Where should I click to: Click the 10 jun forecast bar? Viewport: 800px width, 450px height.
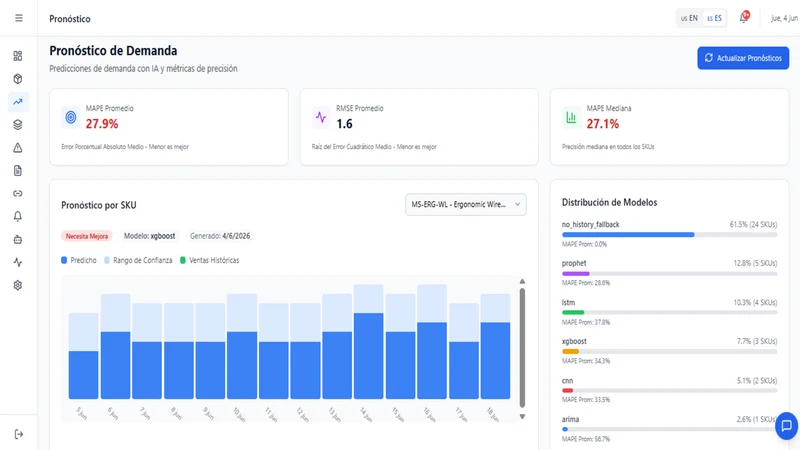pyautogui.click(x=242, y=365)
